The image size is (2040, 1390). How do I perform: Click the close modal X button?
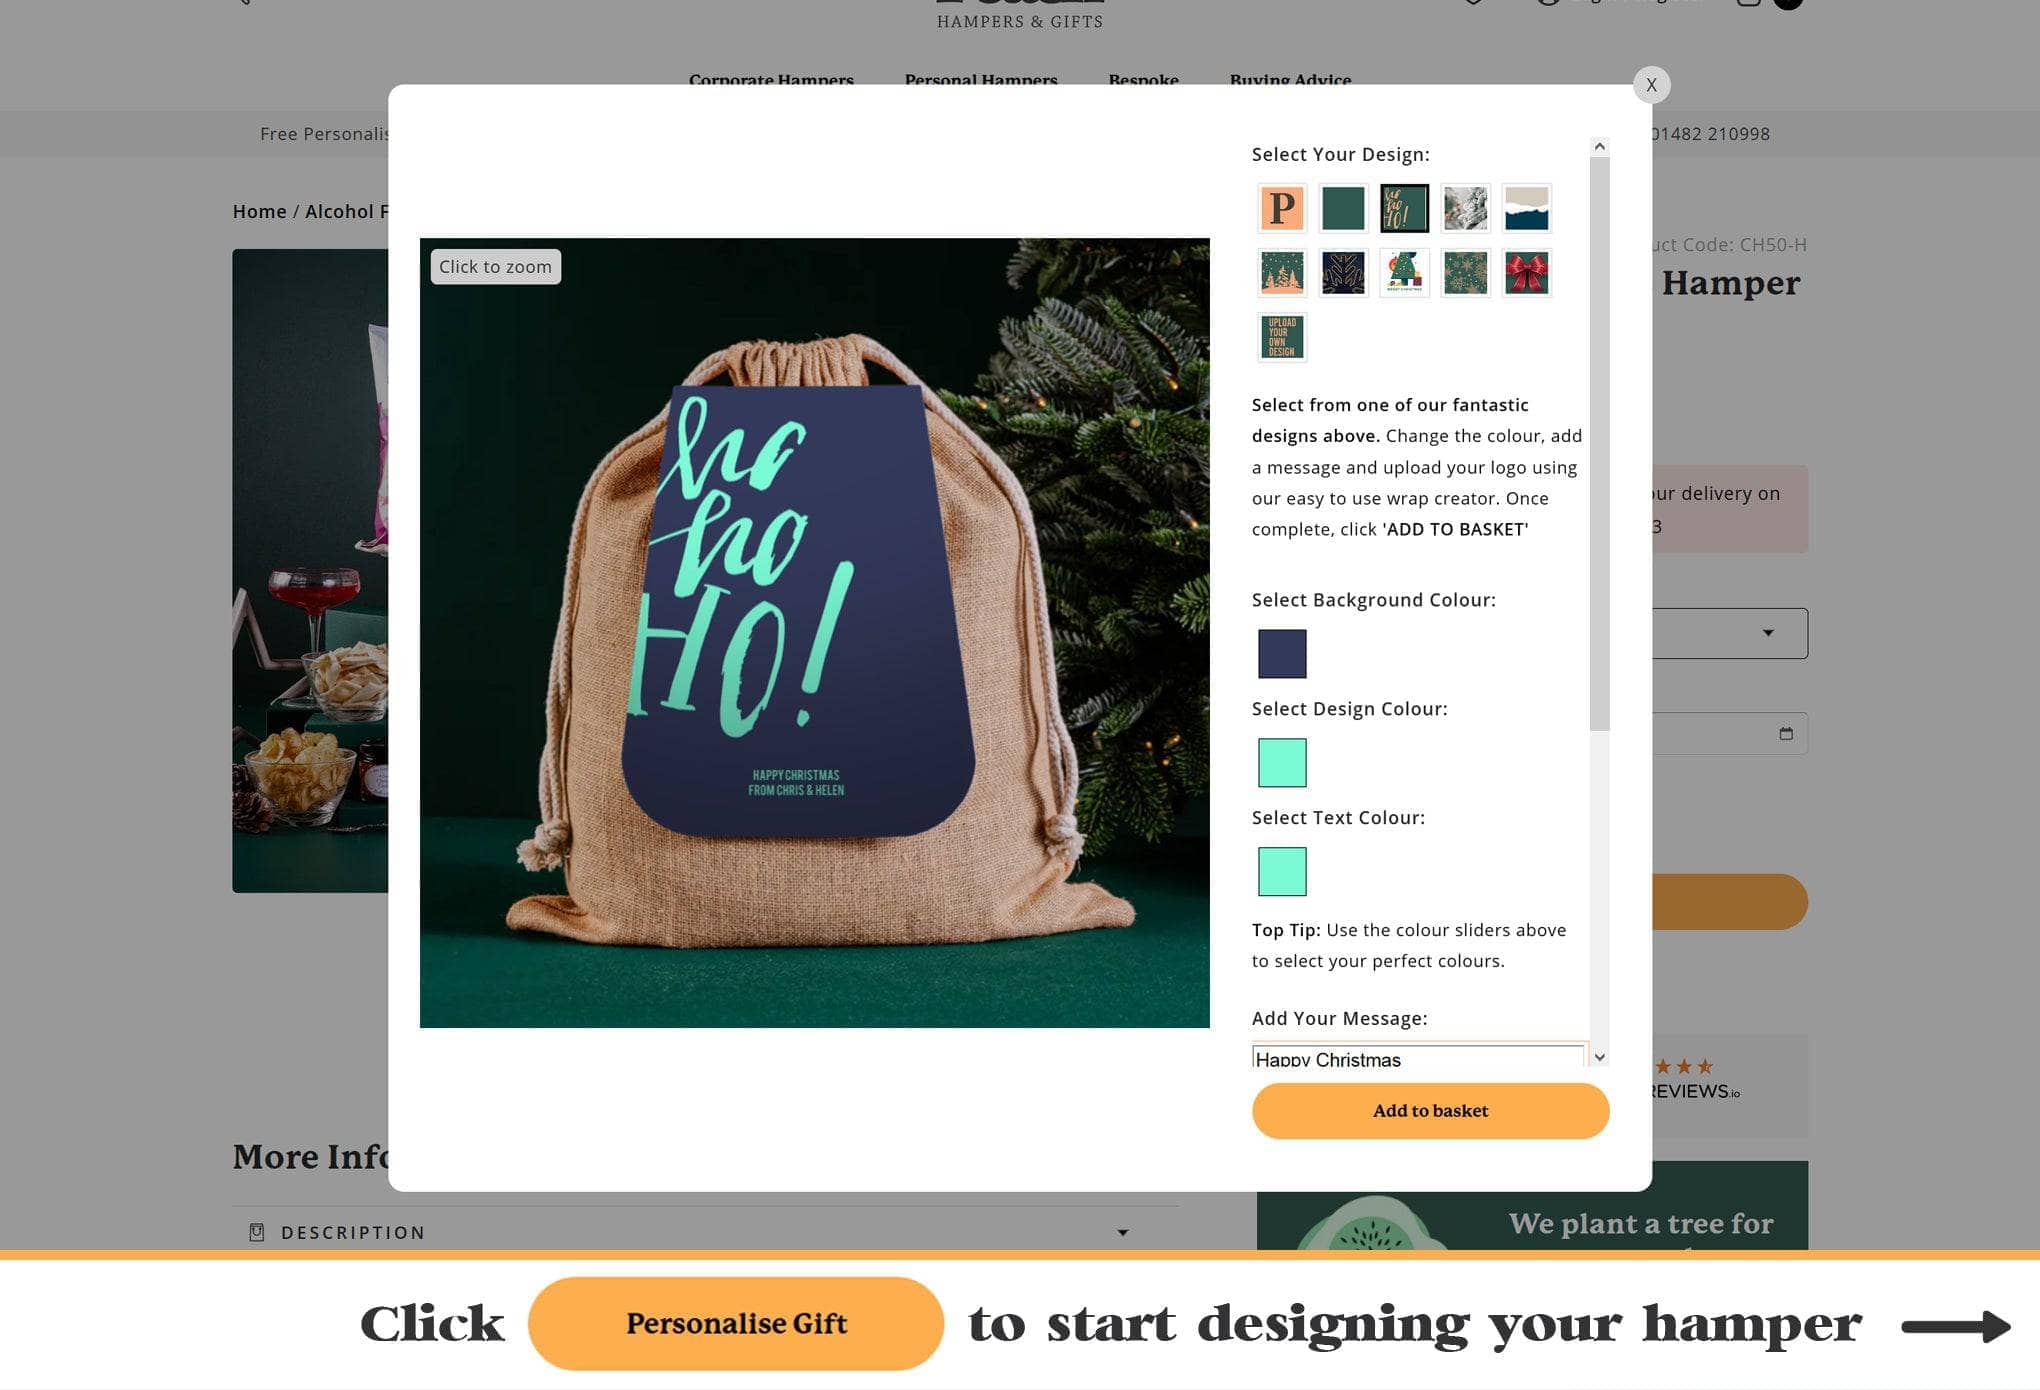[x=1651, y=84]
